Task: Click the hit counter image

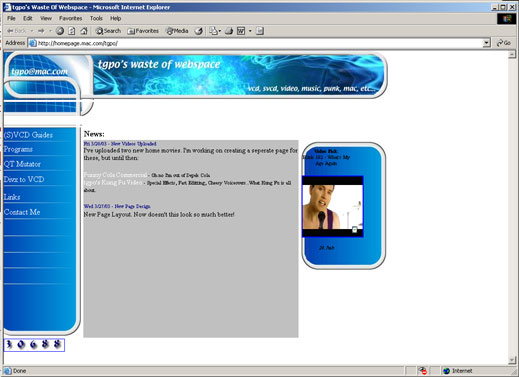Action: (34, 345)
